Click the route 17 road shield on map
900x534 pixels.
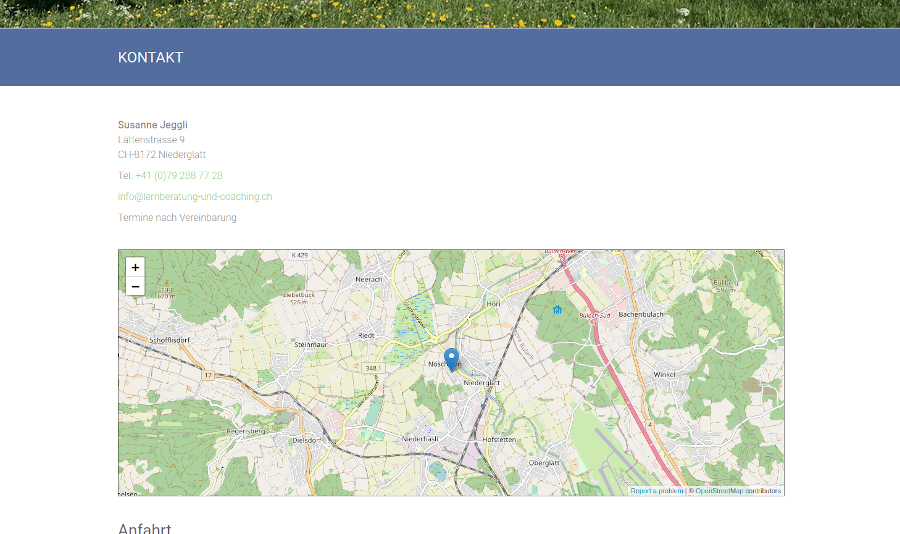click(208, 375)
